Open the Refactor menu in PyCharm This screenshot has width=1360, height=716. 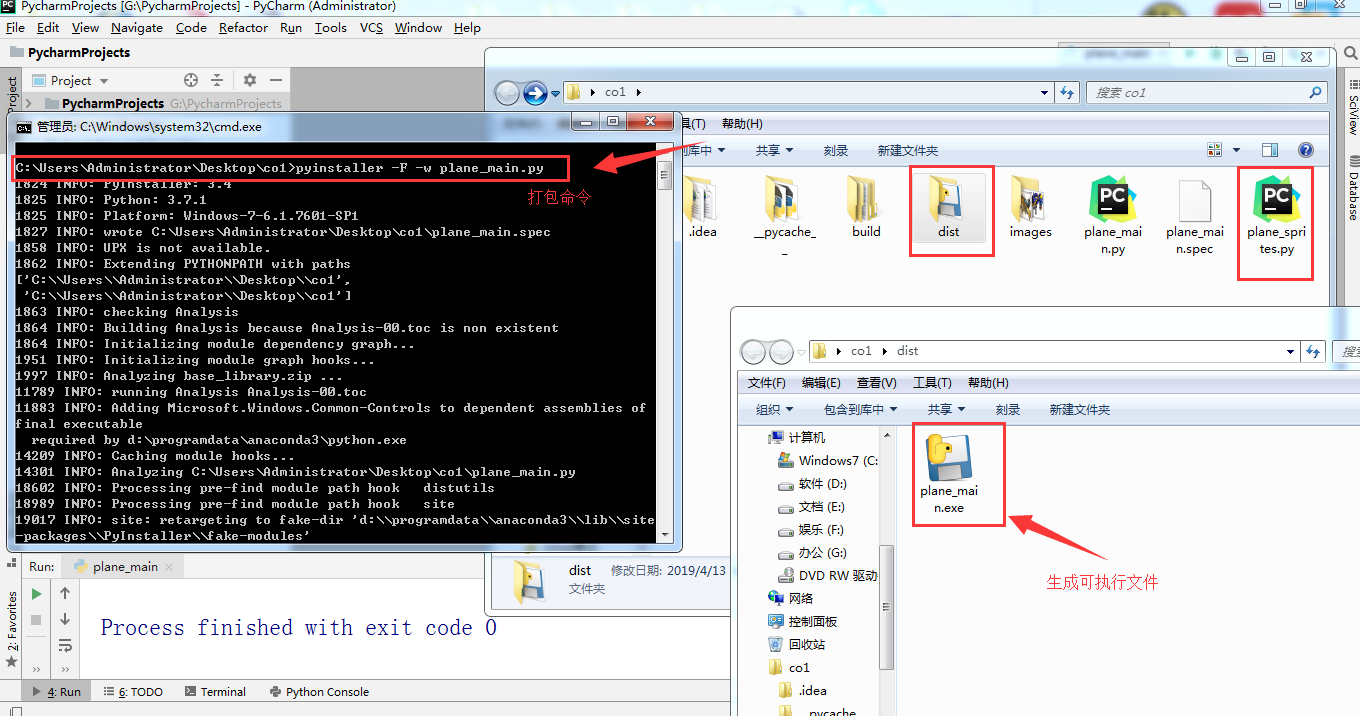click(243, 28)
